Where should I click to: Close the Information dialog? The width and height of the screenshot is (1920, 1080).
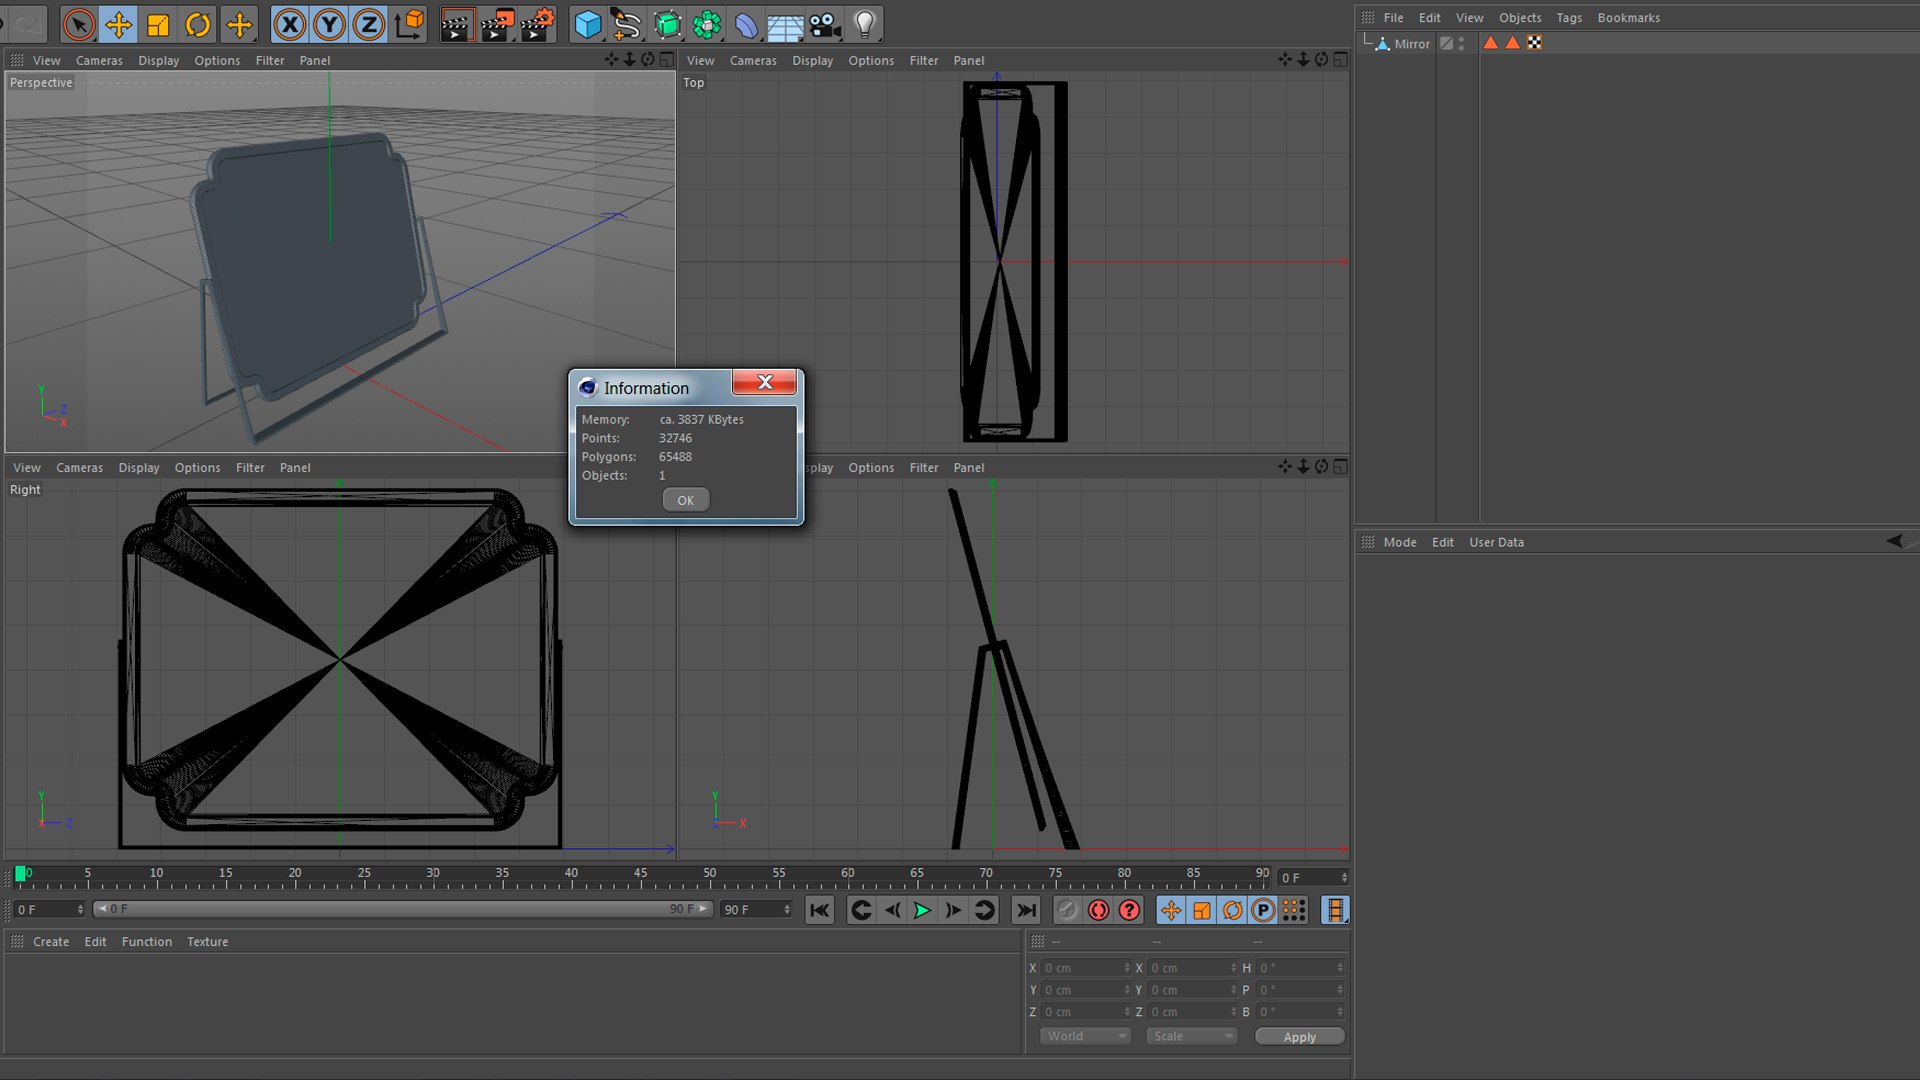tap(765, 382)
